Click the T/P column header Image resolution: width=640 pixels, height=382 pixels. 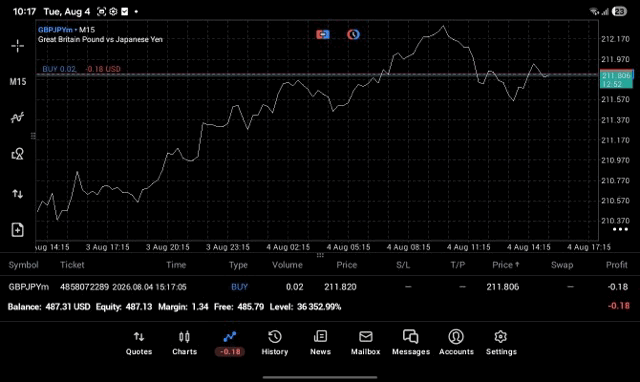(458, 265)
